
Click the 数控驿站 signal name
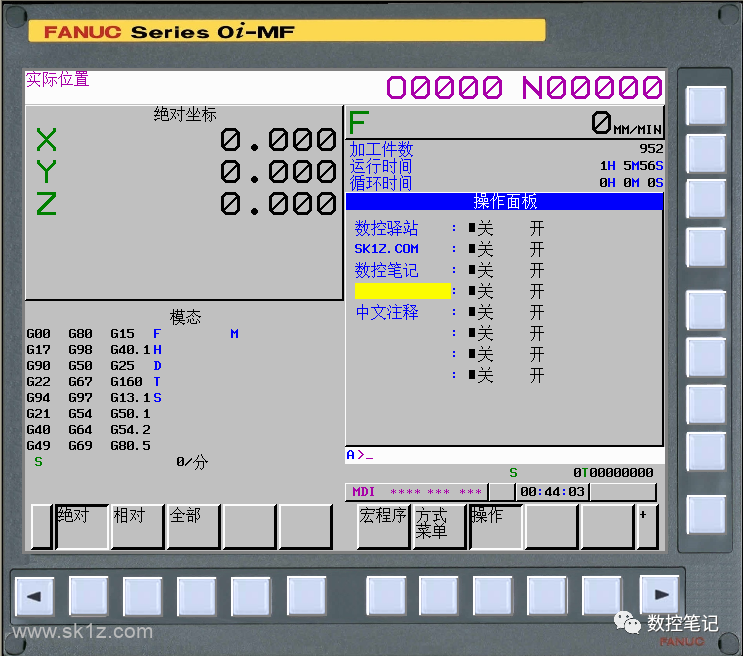coord(387,228)
